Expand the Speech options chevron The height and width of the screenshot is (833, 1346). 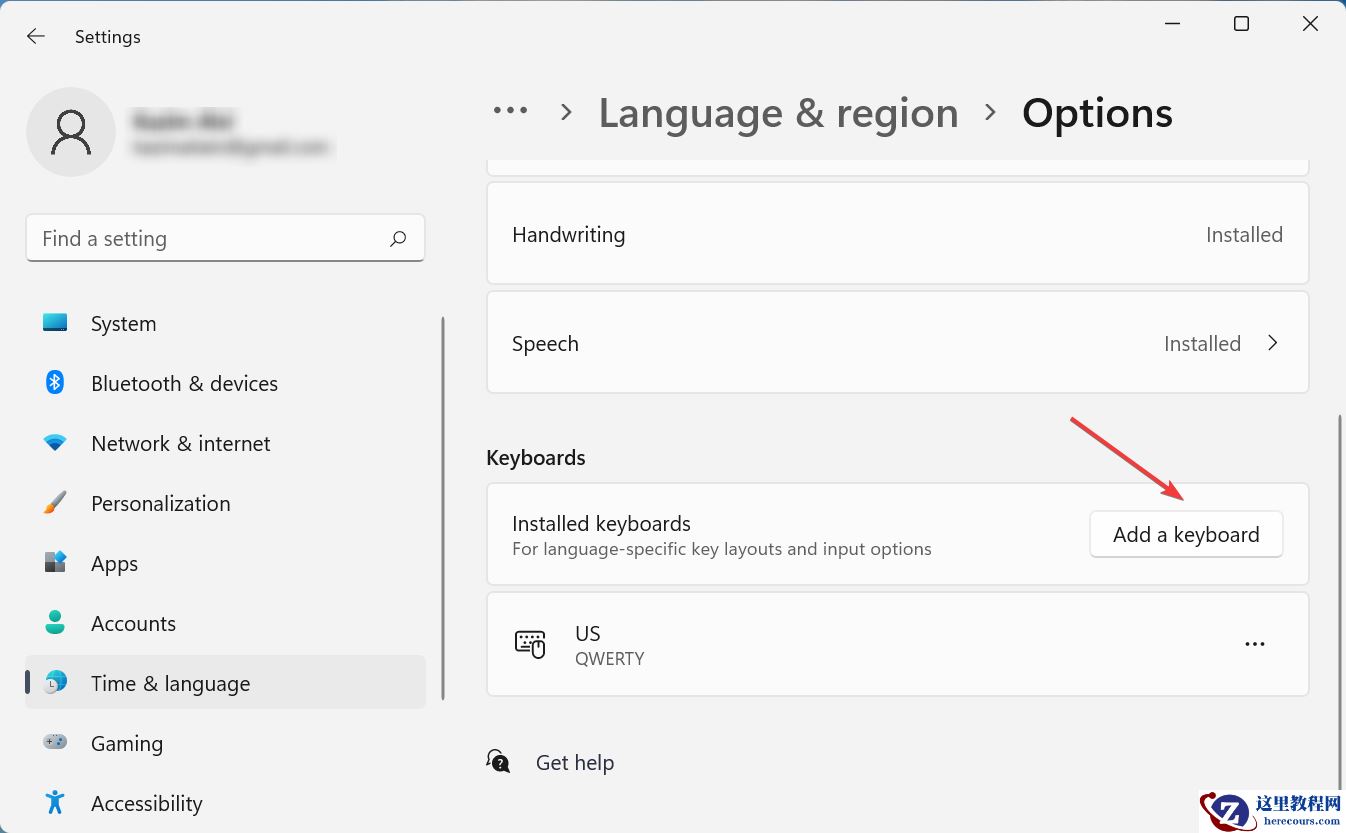1273,343
